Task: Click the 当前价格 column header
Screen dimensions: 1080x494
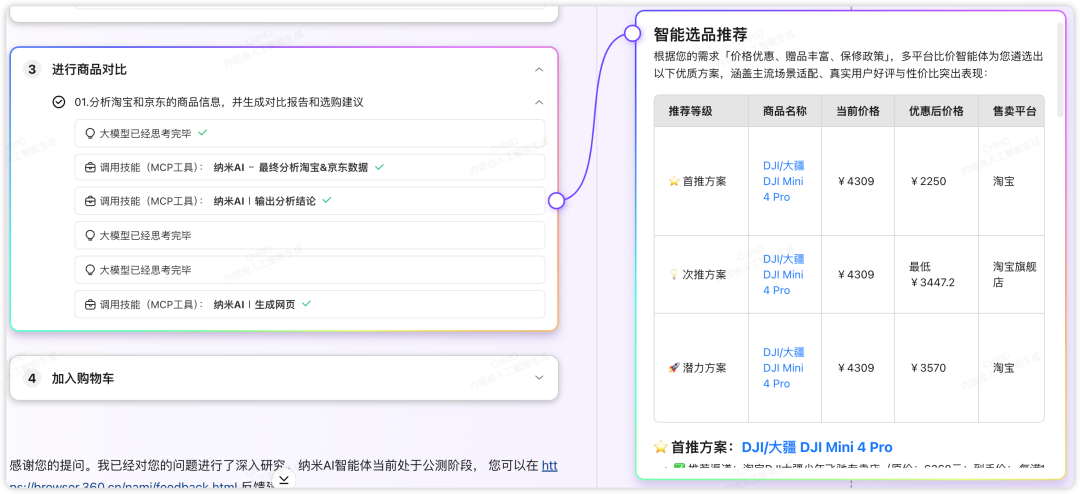Action: [858, 111]
